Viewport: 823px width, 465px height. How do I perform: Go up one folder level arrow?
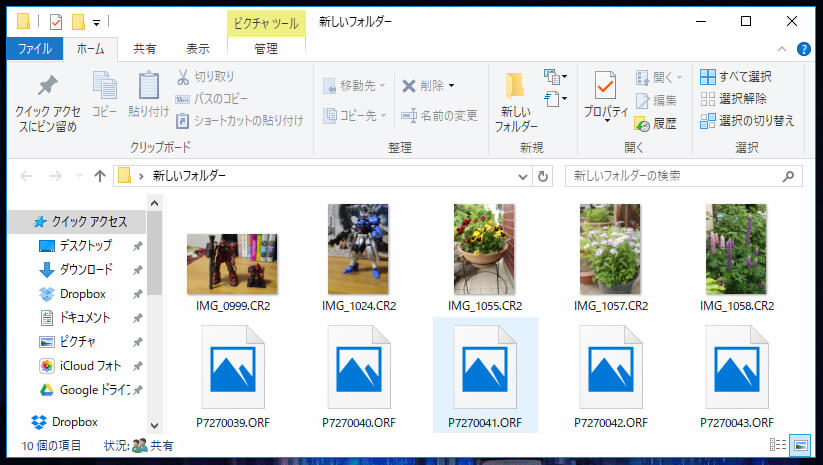(100, 176)
